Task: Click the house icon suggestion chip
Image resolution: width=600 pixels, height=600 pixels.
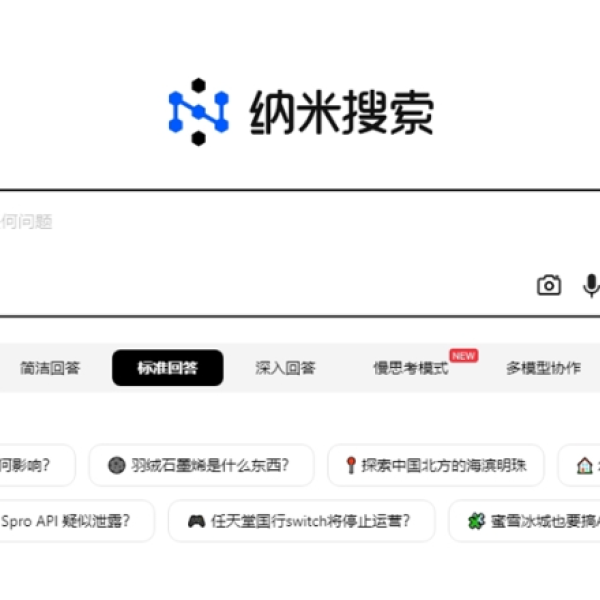Action: (579, 465)
